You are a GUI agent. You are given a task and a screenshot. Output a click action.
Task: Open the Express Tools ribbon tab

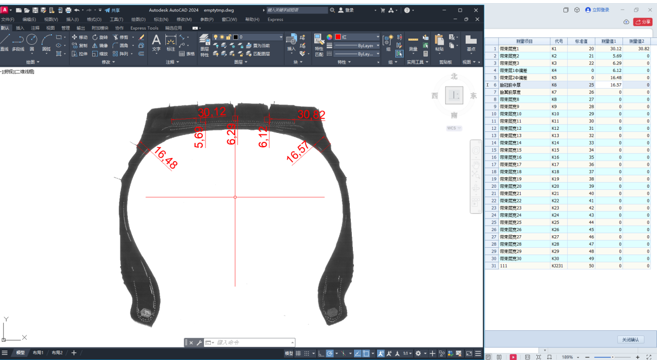point(144,28)
